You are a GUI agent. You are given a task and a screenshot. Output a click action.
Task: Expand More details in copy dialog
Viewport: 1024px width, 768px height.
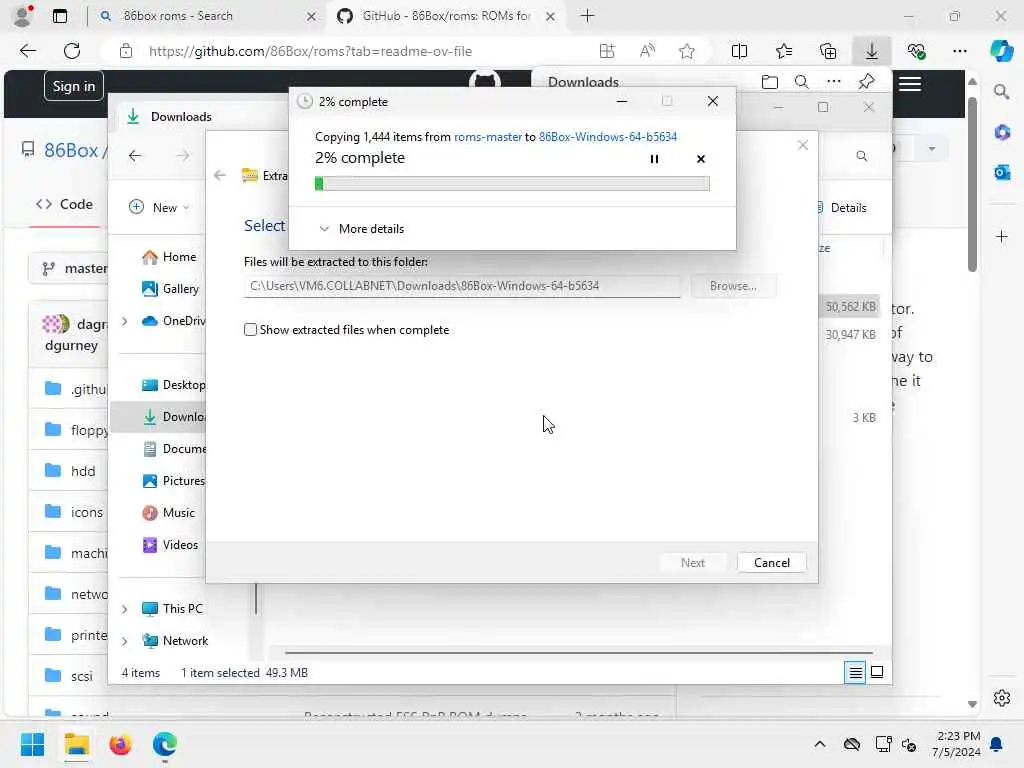(x=361, y=229)
